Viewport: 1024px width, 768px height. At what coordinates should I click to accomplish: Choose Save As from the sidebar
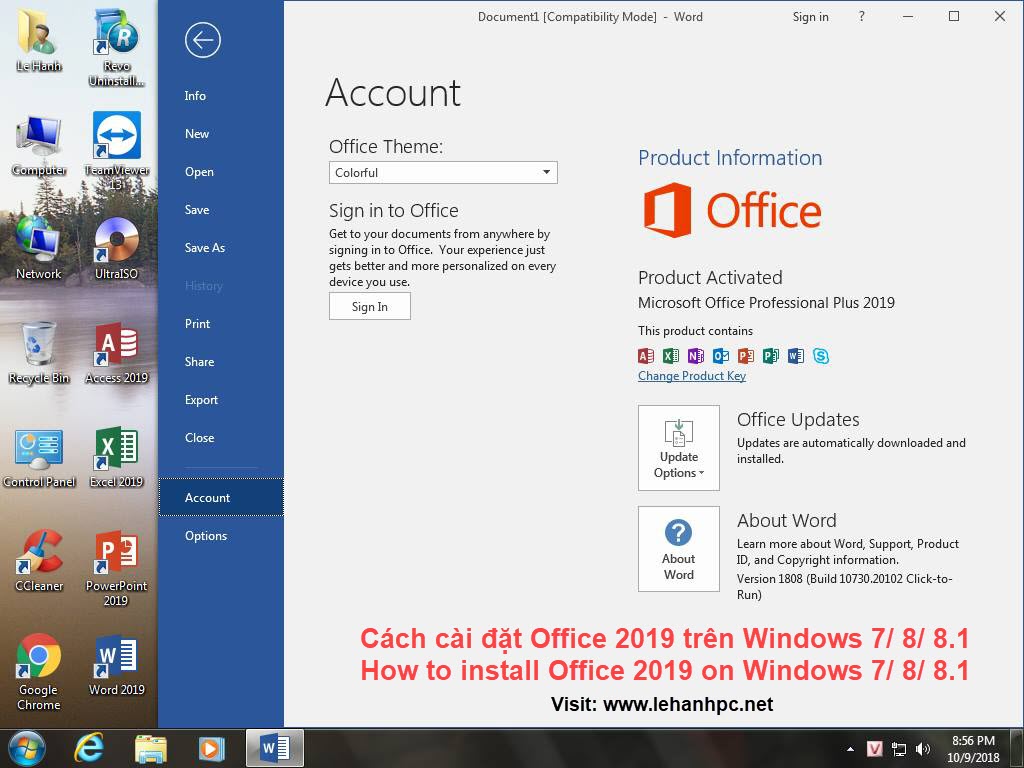click(x=221, y=248)
